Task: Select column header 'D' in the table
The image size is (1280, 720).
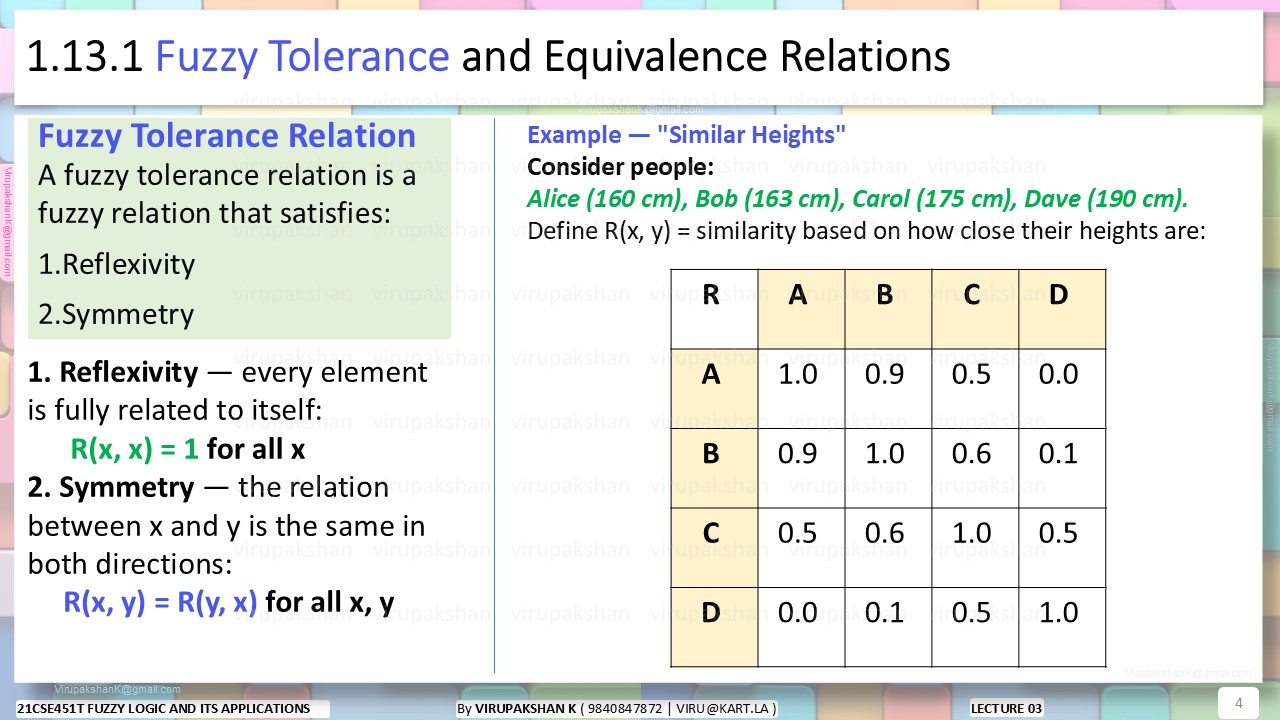Action: tap(1062, 309)
